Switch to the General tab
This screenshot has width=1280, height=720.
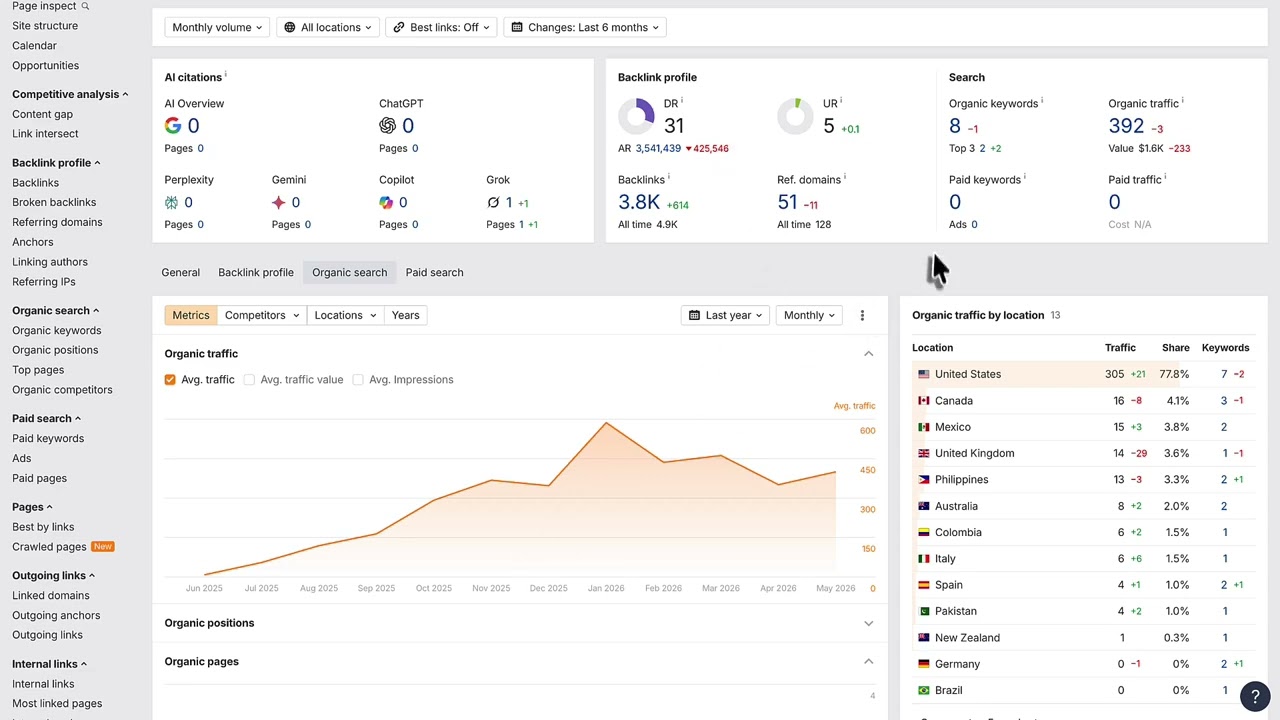click(x=181, y=272)
